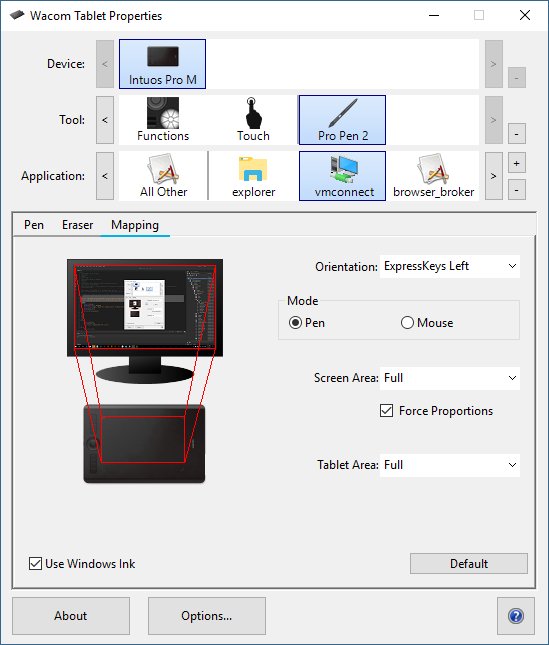Open the Orientation dropdown

pos(450,266)
